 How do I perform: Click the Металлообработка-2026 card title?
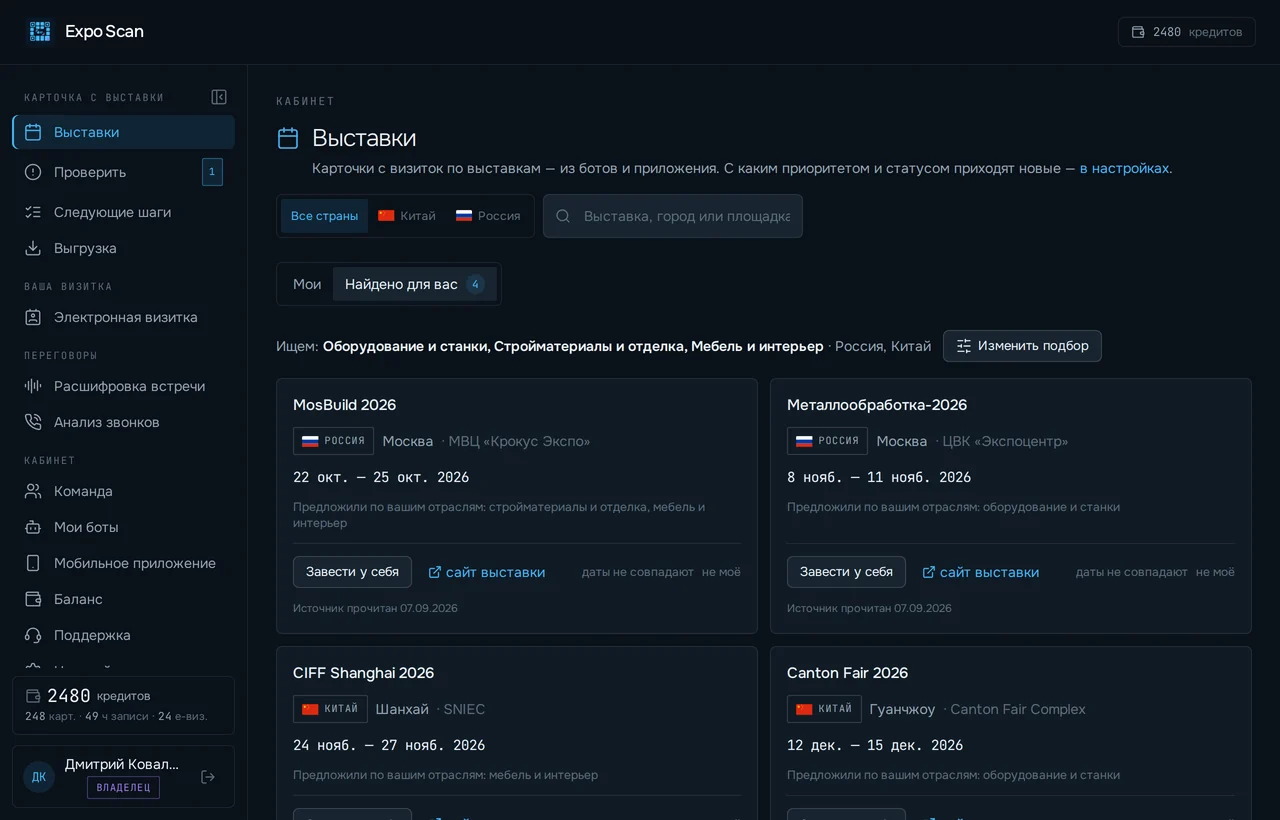877,405
